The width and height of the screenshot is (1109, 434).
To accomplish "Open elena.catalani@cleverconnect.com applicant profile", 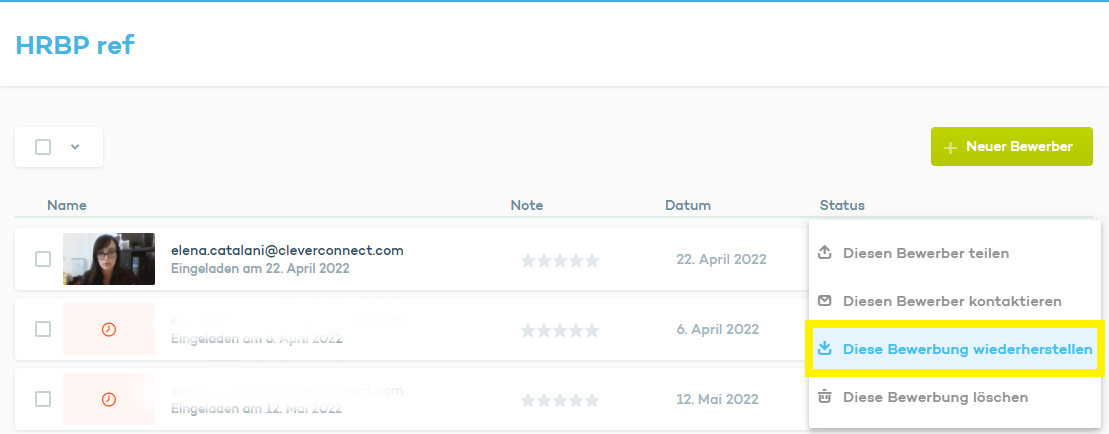I will (x=287, y=250).
